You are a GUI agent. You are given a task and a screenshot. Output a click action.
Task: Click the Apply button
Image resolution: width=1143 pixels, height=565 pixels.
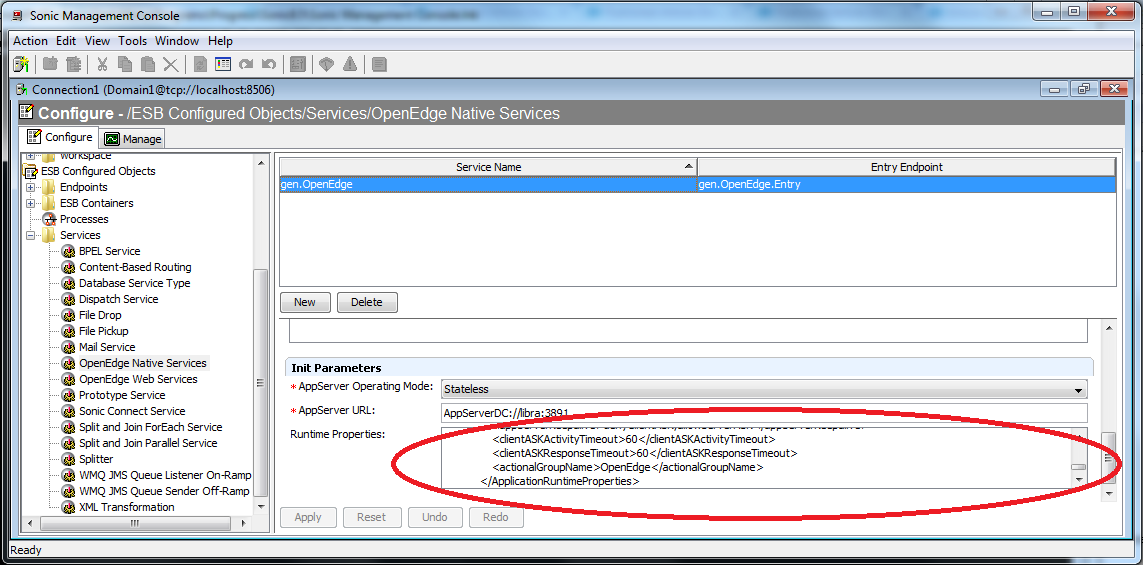[308, 517]
